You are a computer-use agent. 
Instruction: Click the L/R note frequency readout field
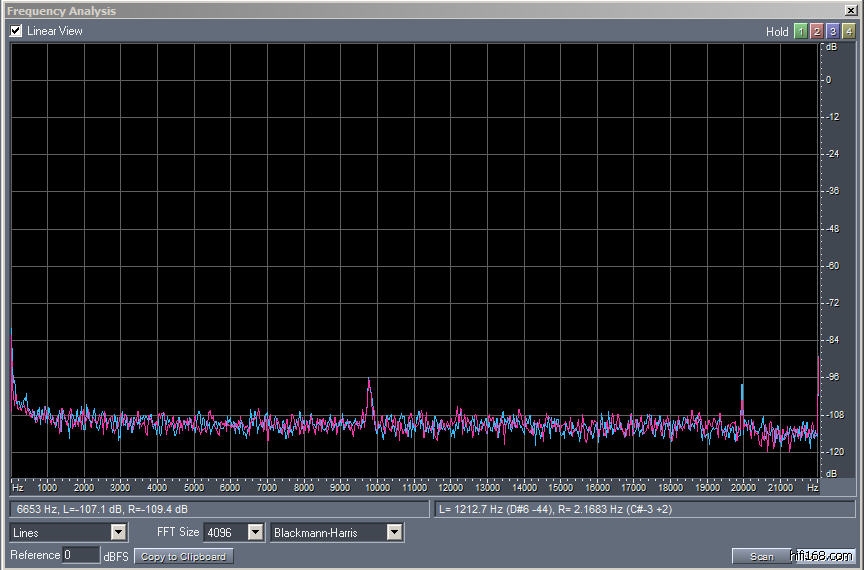pos(645,509)
